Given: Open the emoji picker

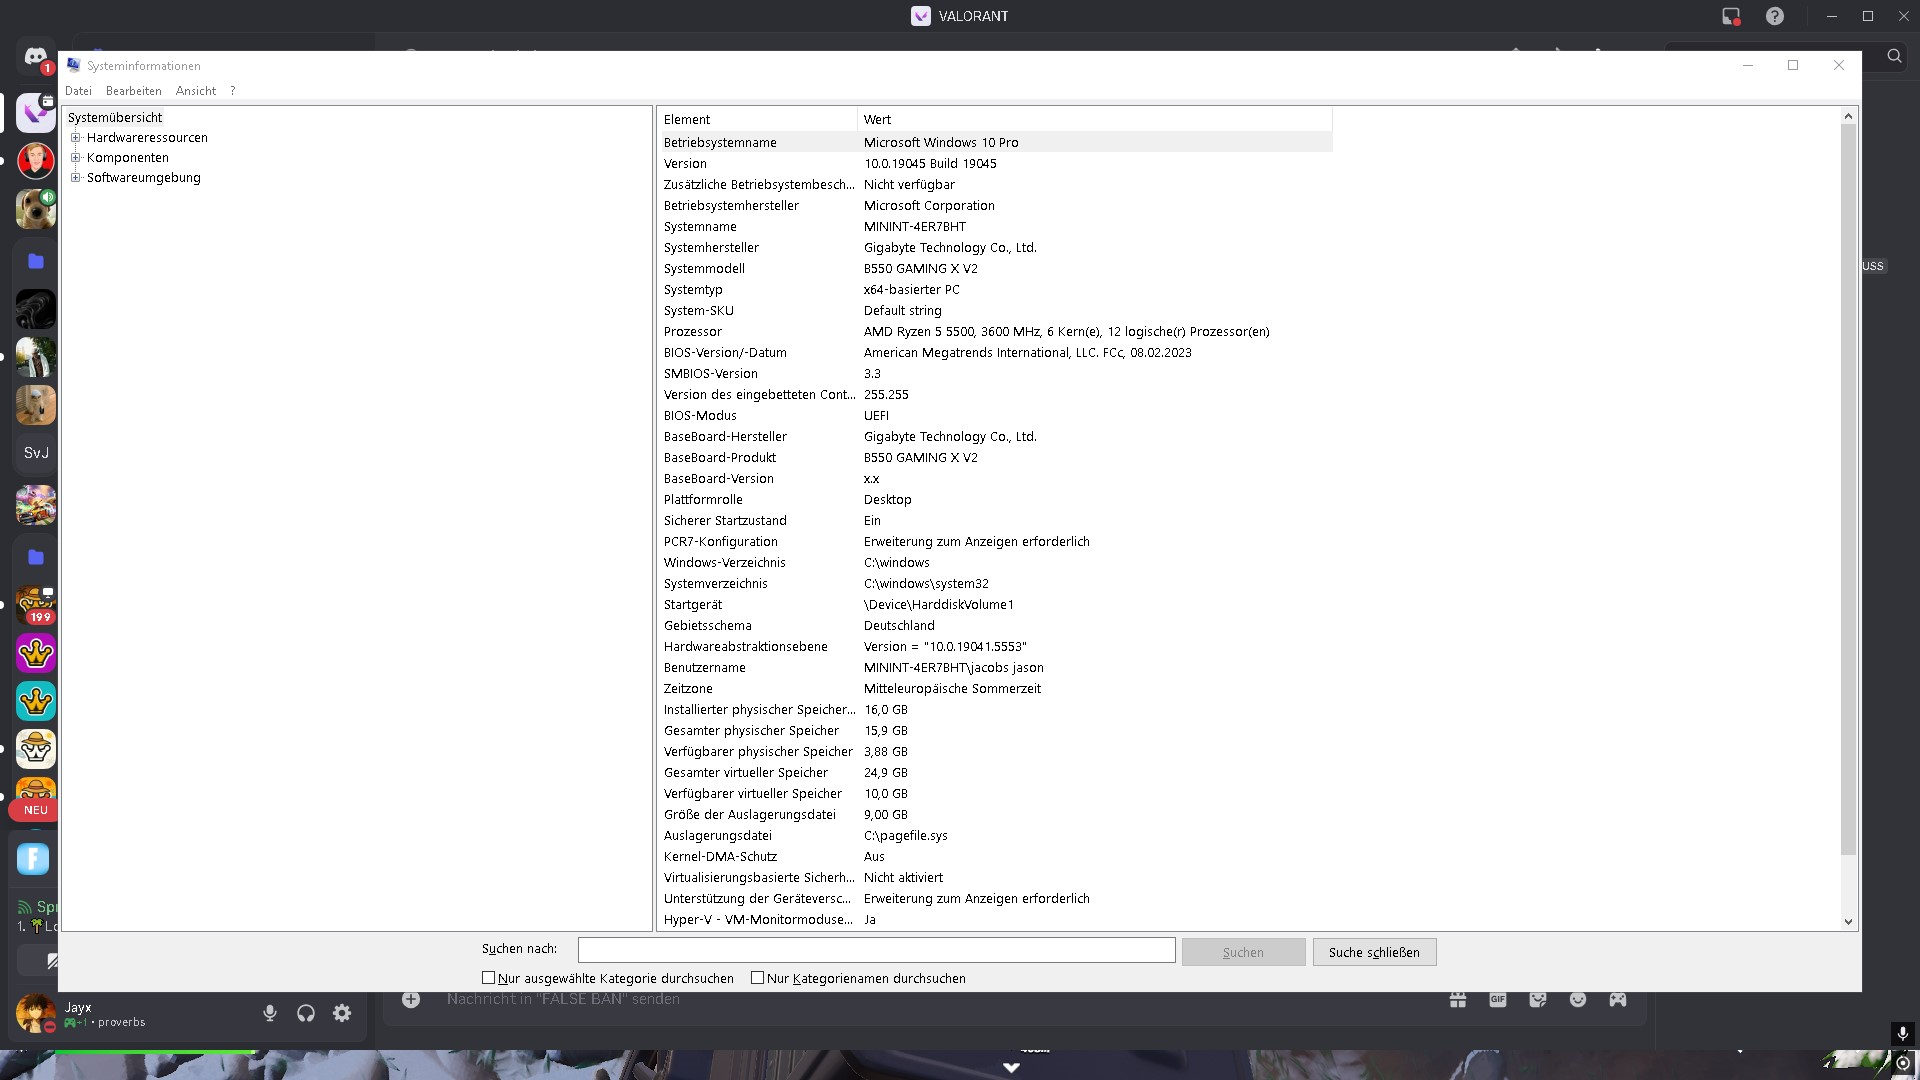Looking at the screenshot, I should 1578,999.
